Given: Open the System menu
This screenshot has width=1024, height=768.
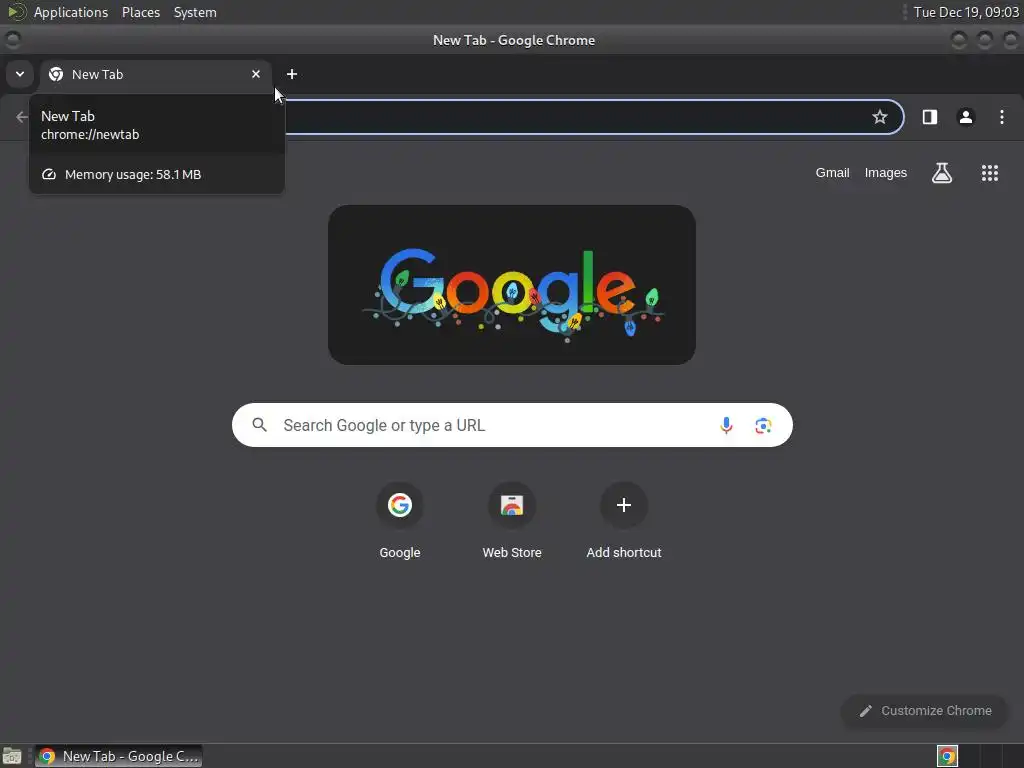Looking at the screenshot, I should click(x=195, y=12).
